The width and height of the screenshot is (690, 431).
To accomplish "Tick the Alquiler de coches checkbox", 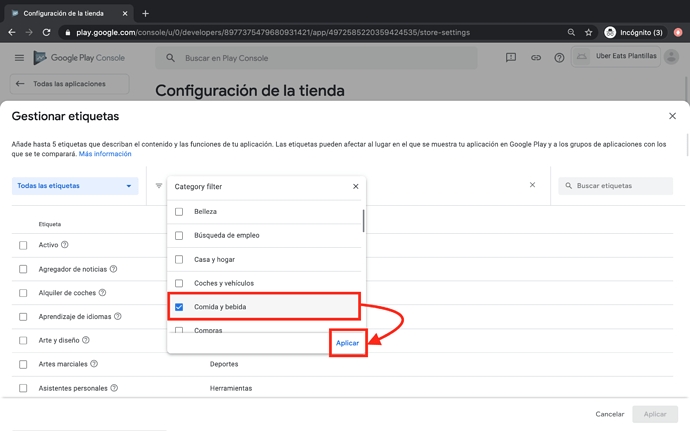I will [x=23, y=293].
